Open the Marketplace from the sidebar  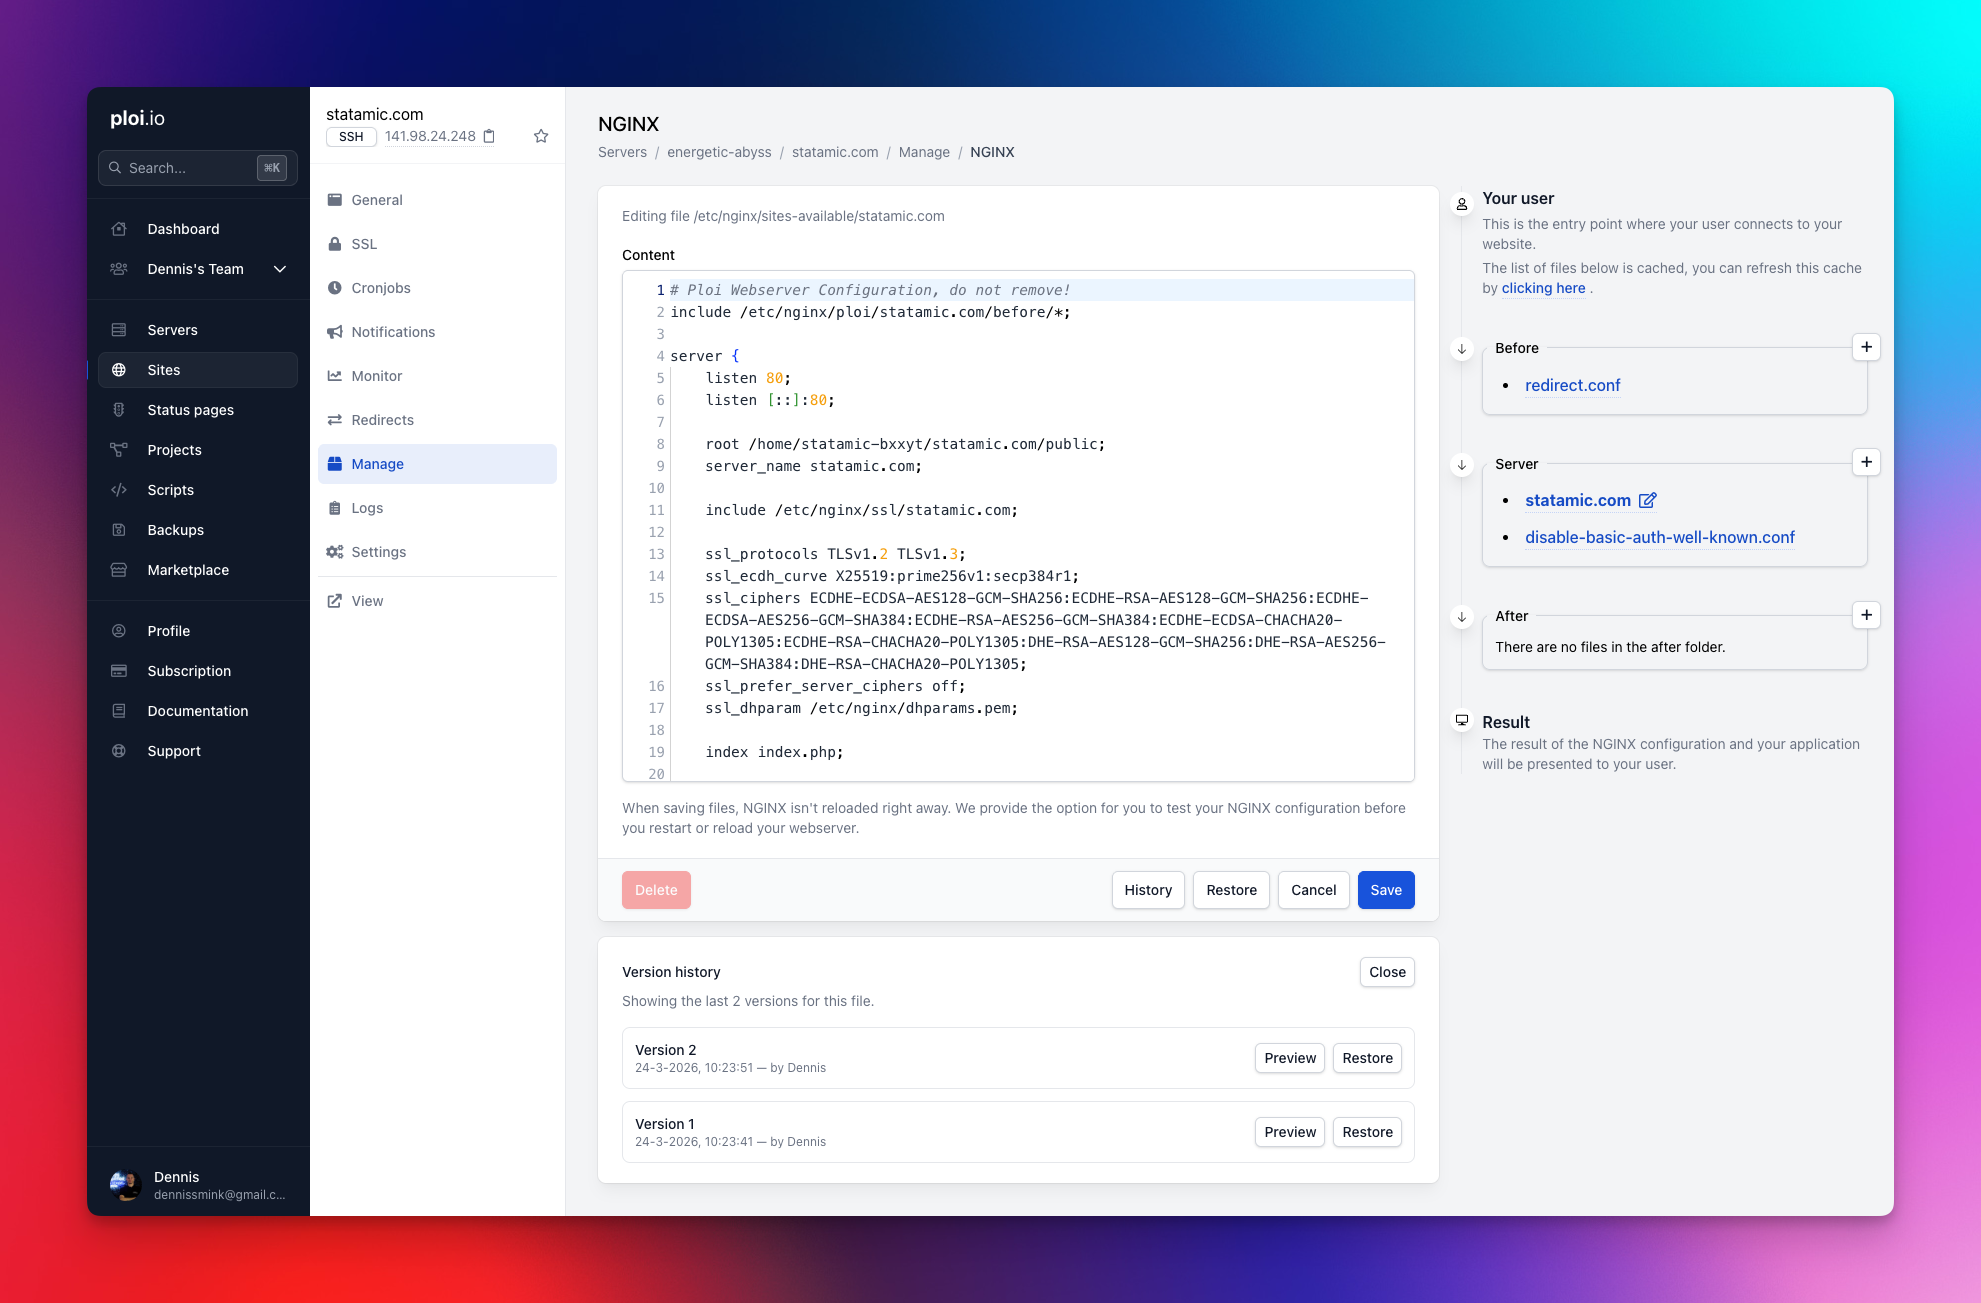[x=188, y=570]
